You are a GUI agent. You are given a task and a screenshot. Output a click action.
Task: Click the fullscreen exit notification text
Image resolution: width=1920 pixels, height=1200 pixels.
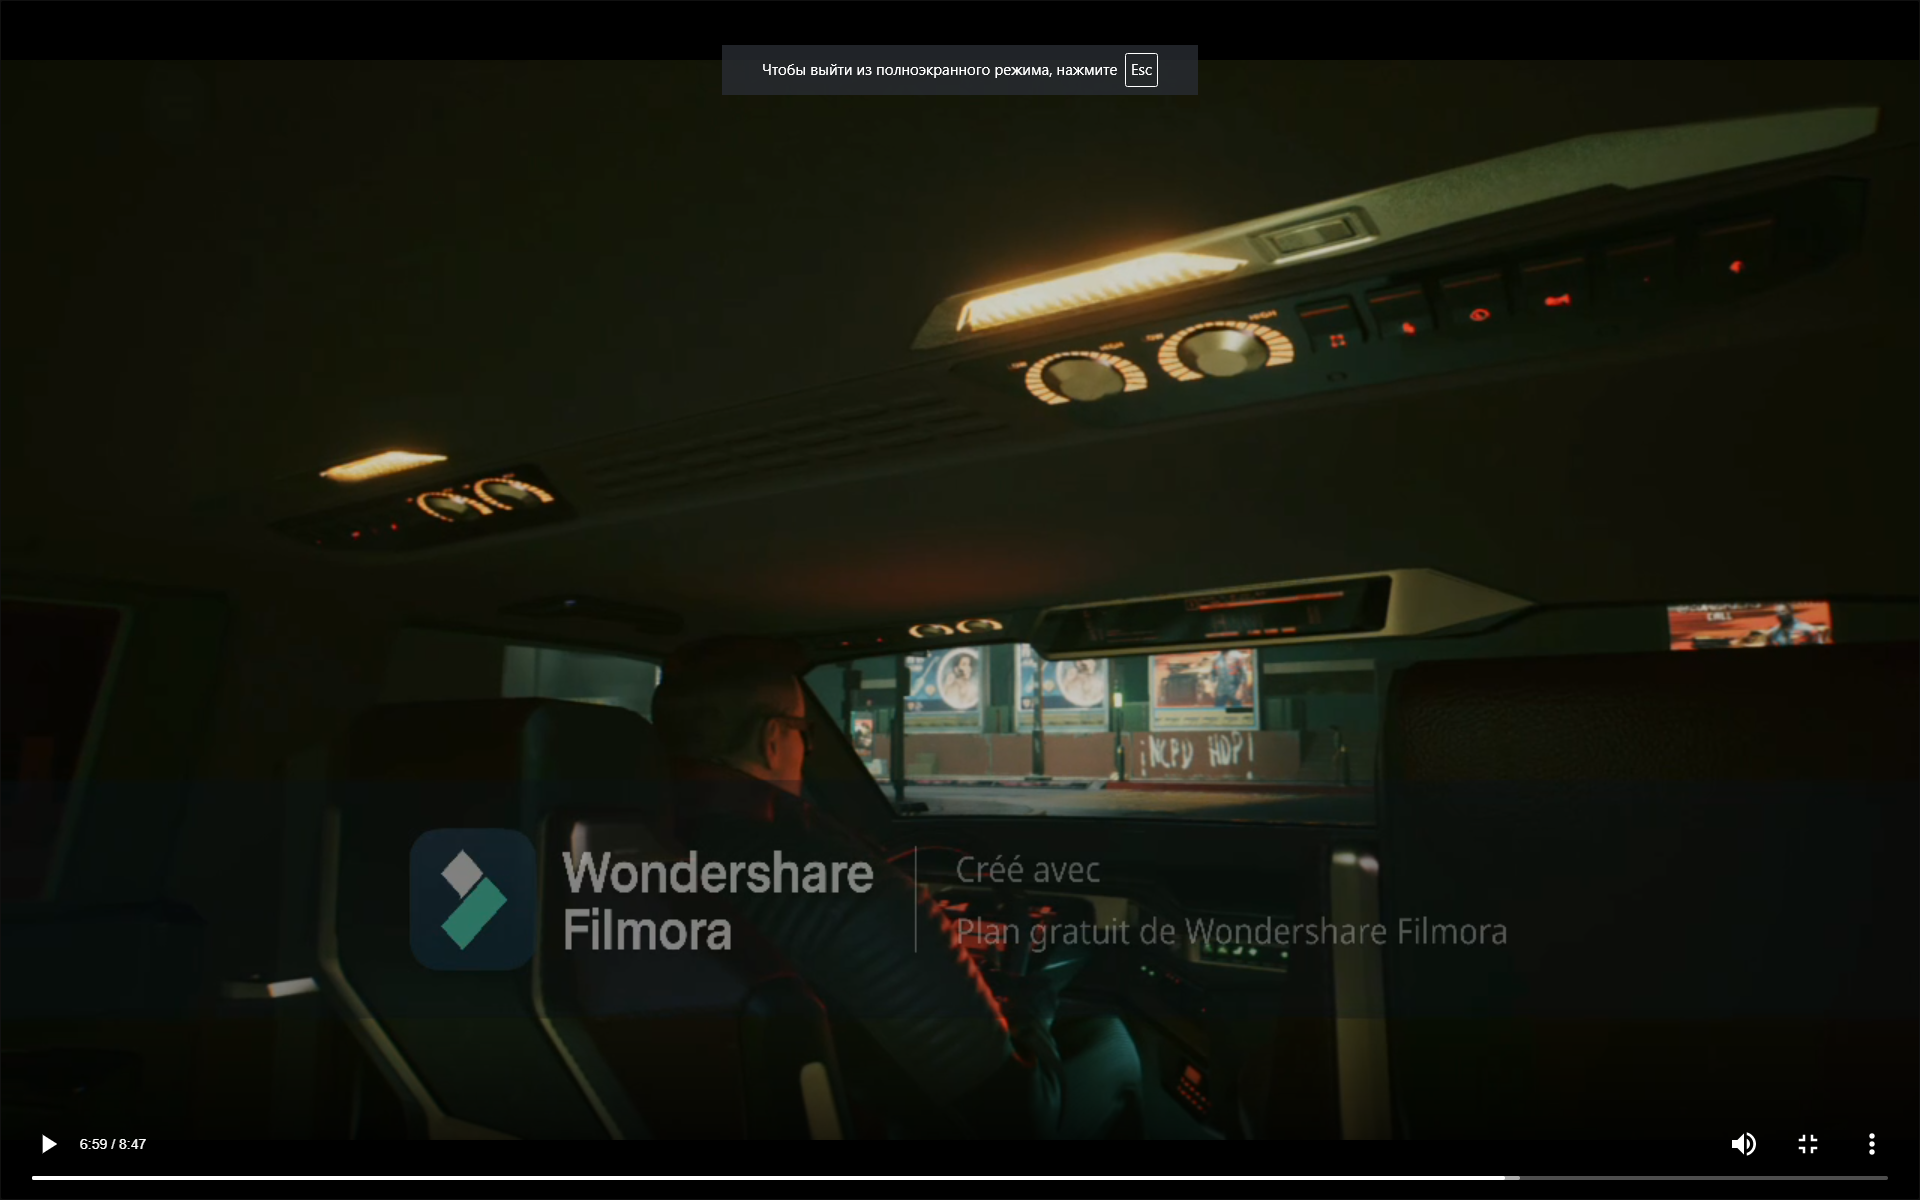click(x=938, y=70)
